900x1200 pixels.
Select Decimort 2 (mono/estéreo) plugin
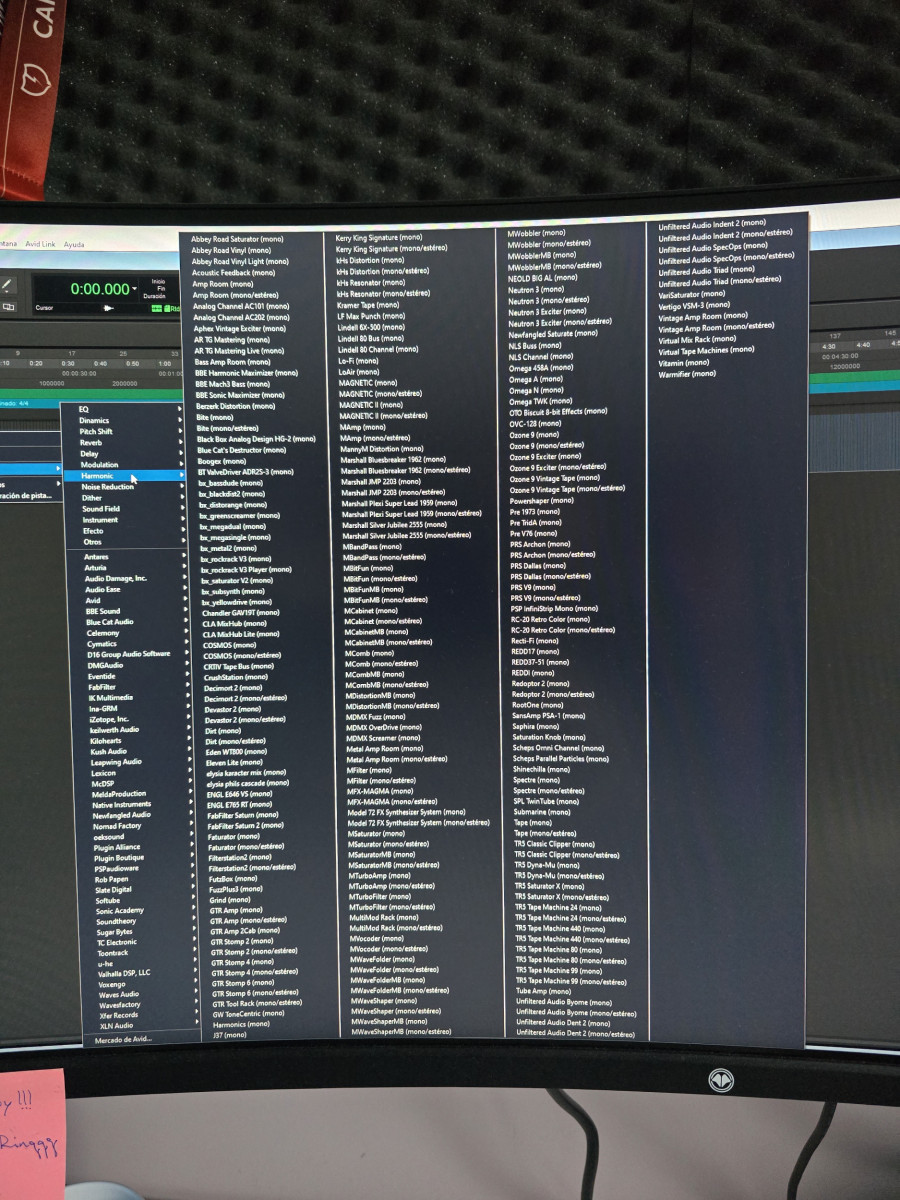[245, 698]
